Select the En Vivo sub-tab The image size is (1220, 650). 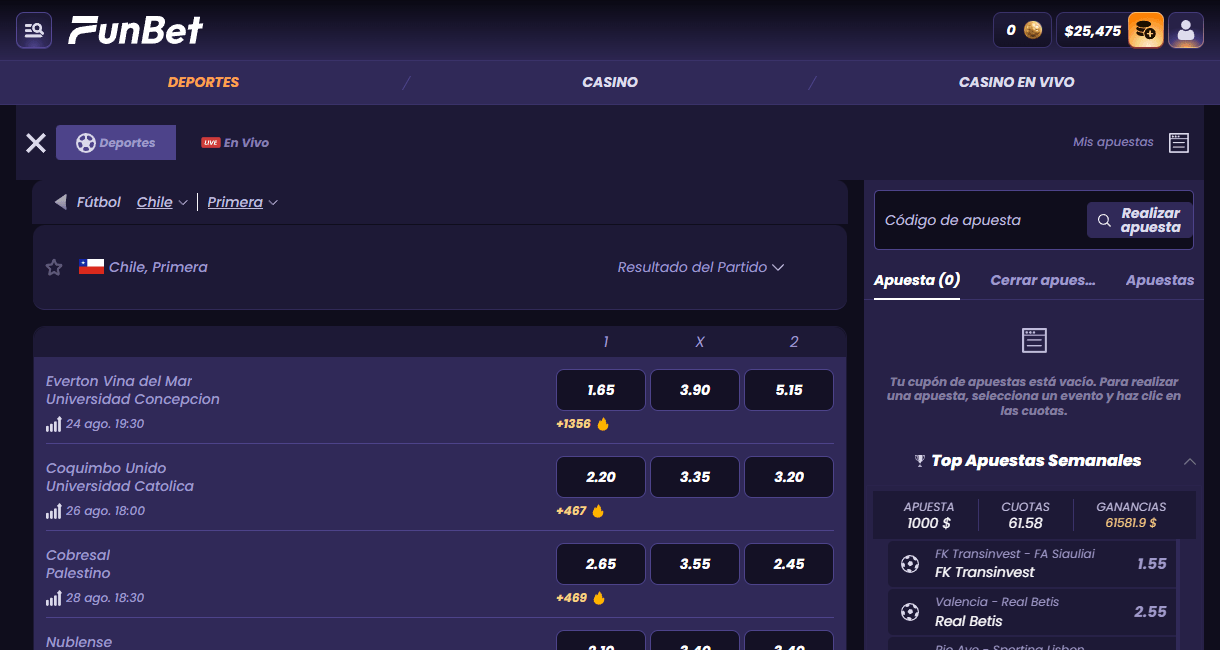point(235,143)
